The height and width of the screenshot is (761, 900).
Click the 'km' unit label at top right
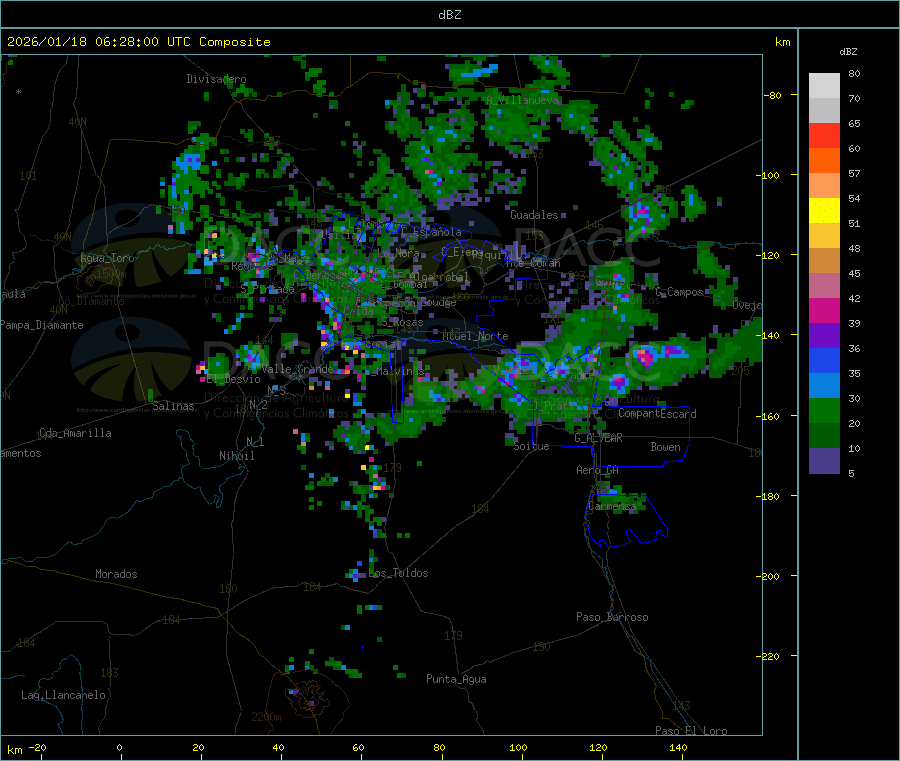pyautogui.click(x=782, y=42)
